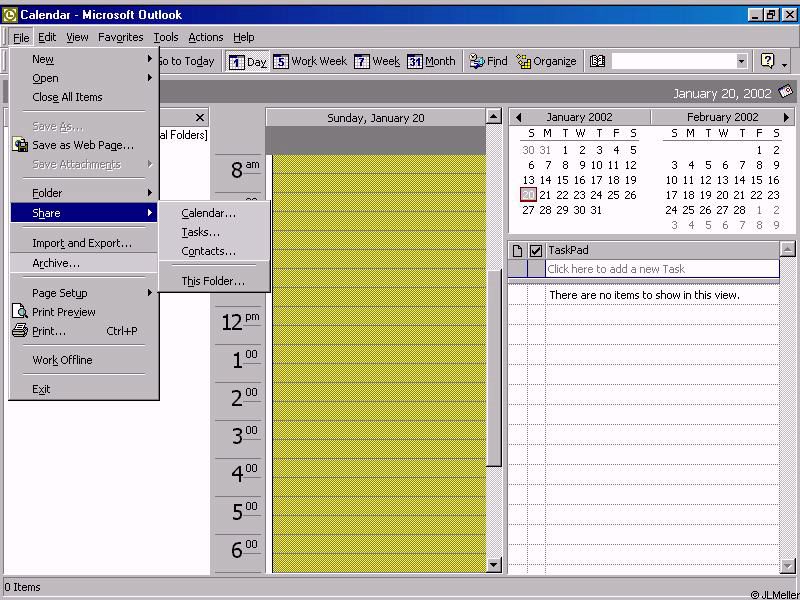Screen dimensions: 800x600
Task: Click the TaskPad task icon column header
Action: pyautogui.click(x=517, y=250)
